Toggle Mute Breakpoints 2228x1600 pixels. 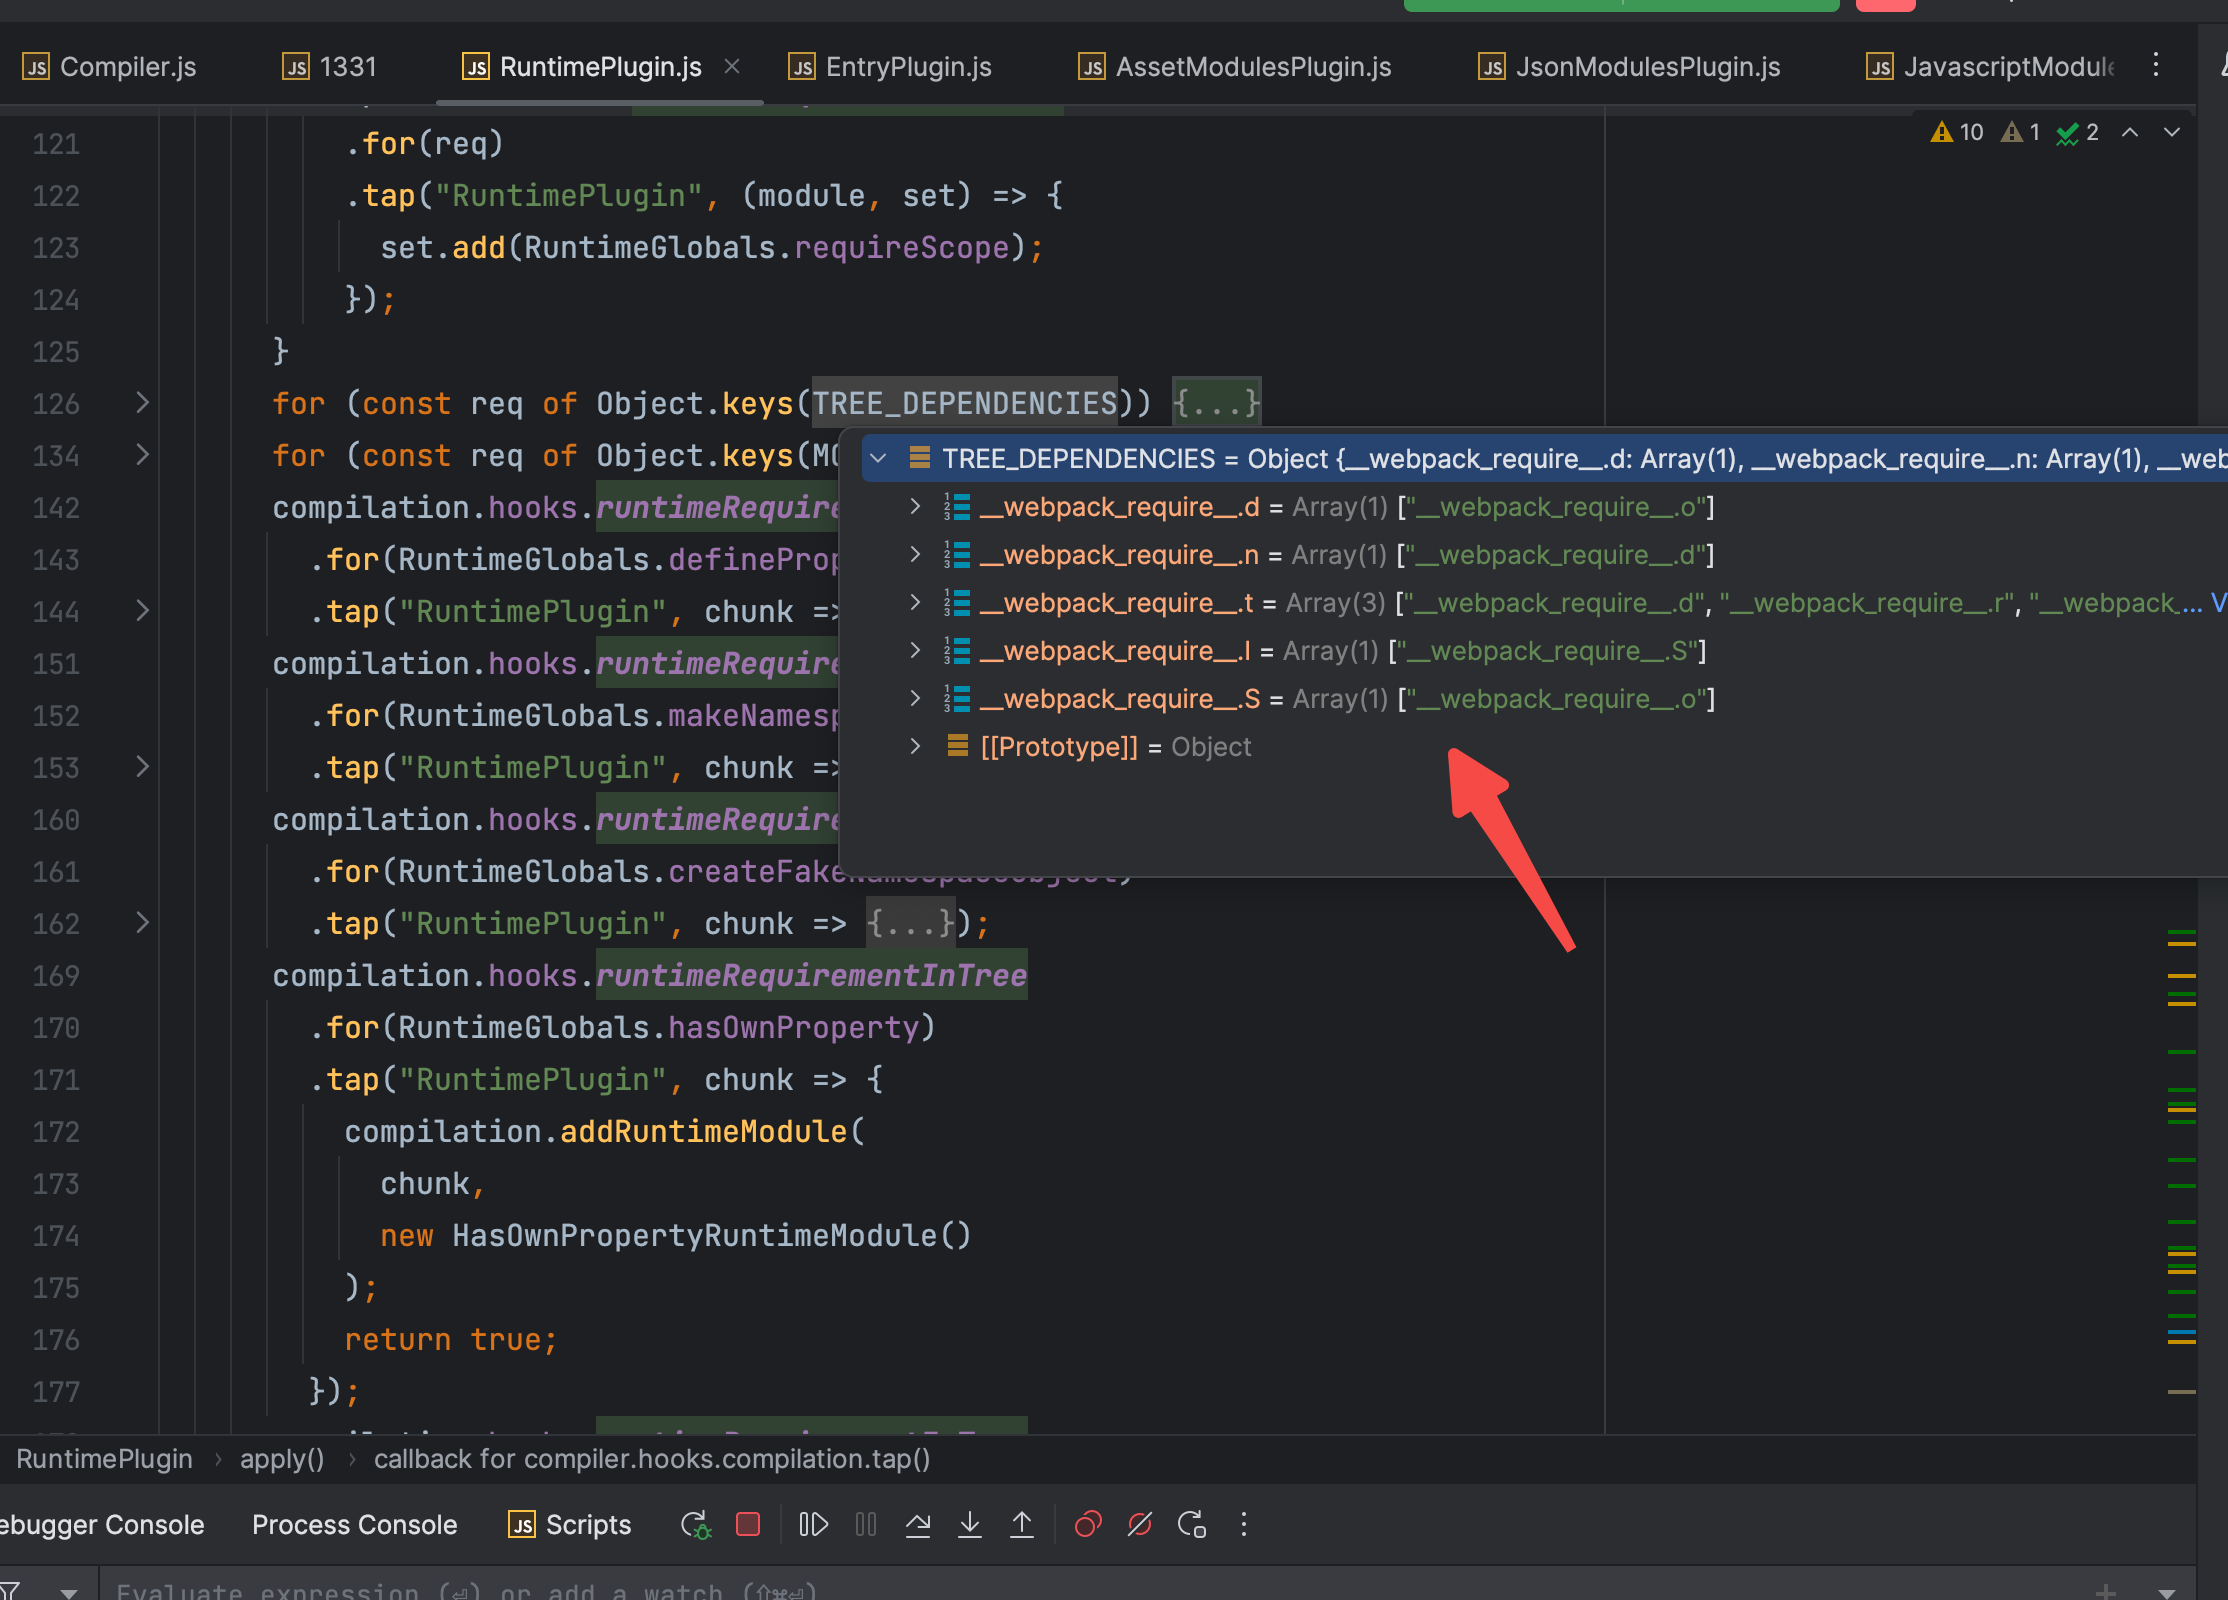click(x=1140, y=1525)
